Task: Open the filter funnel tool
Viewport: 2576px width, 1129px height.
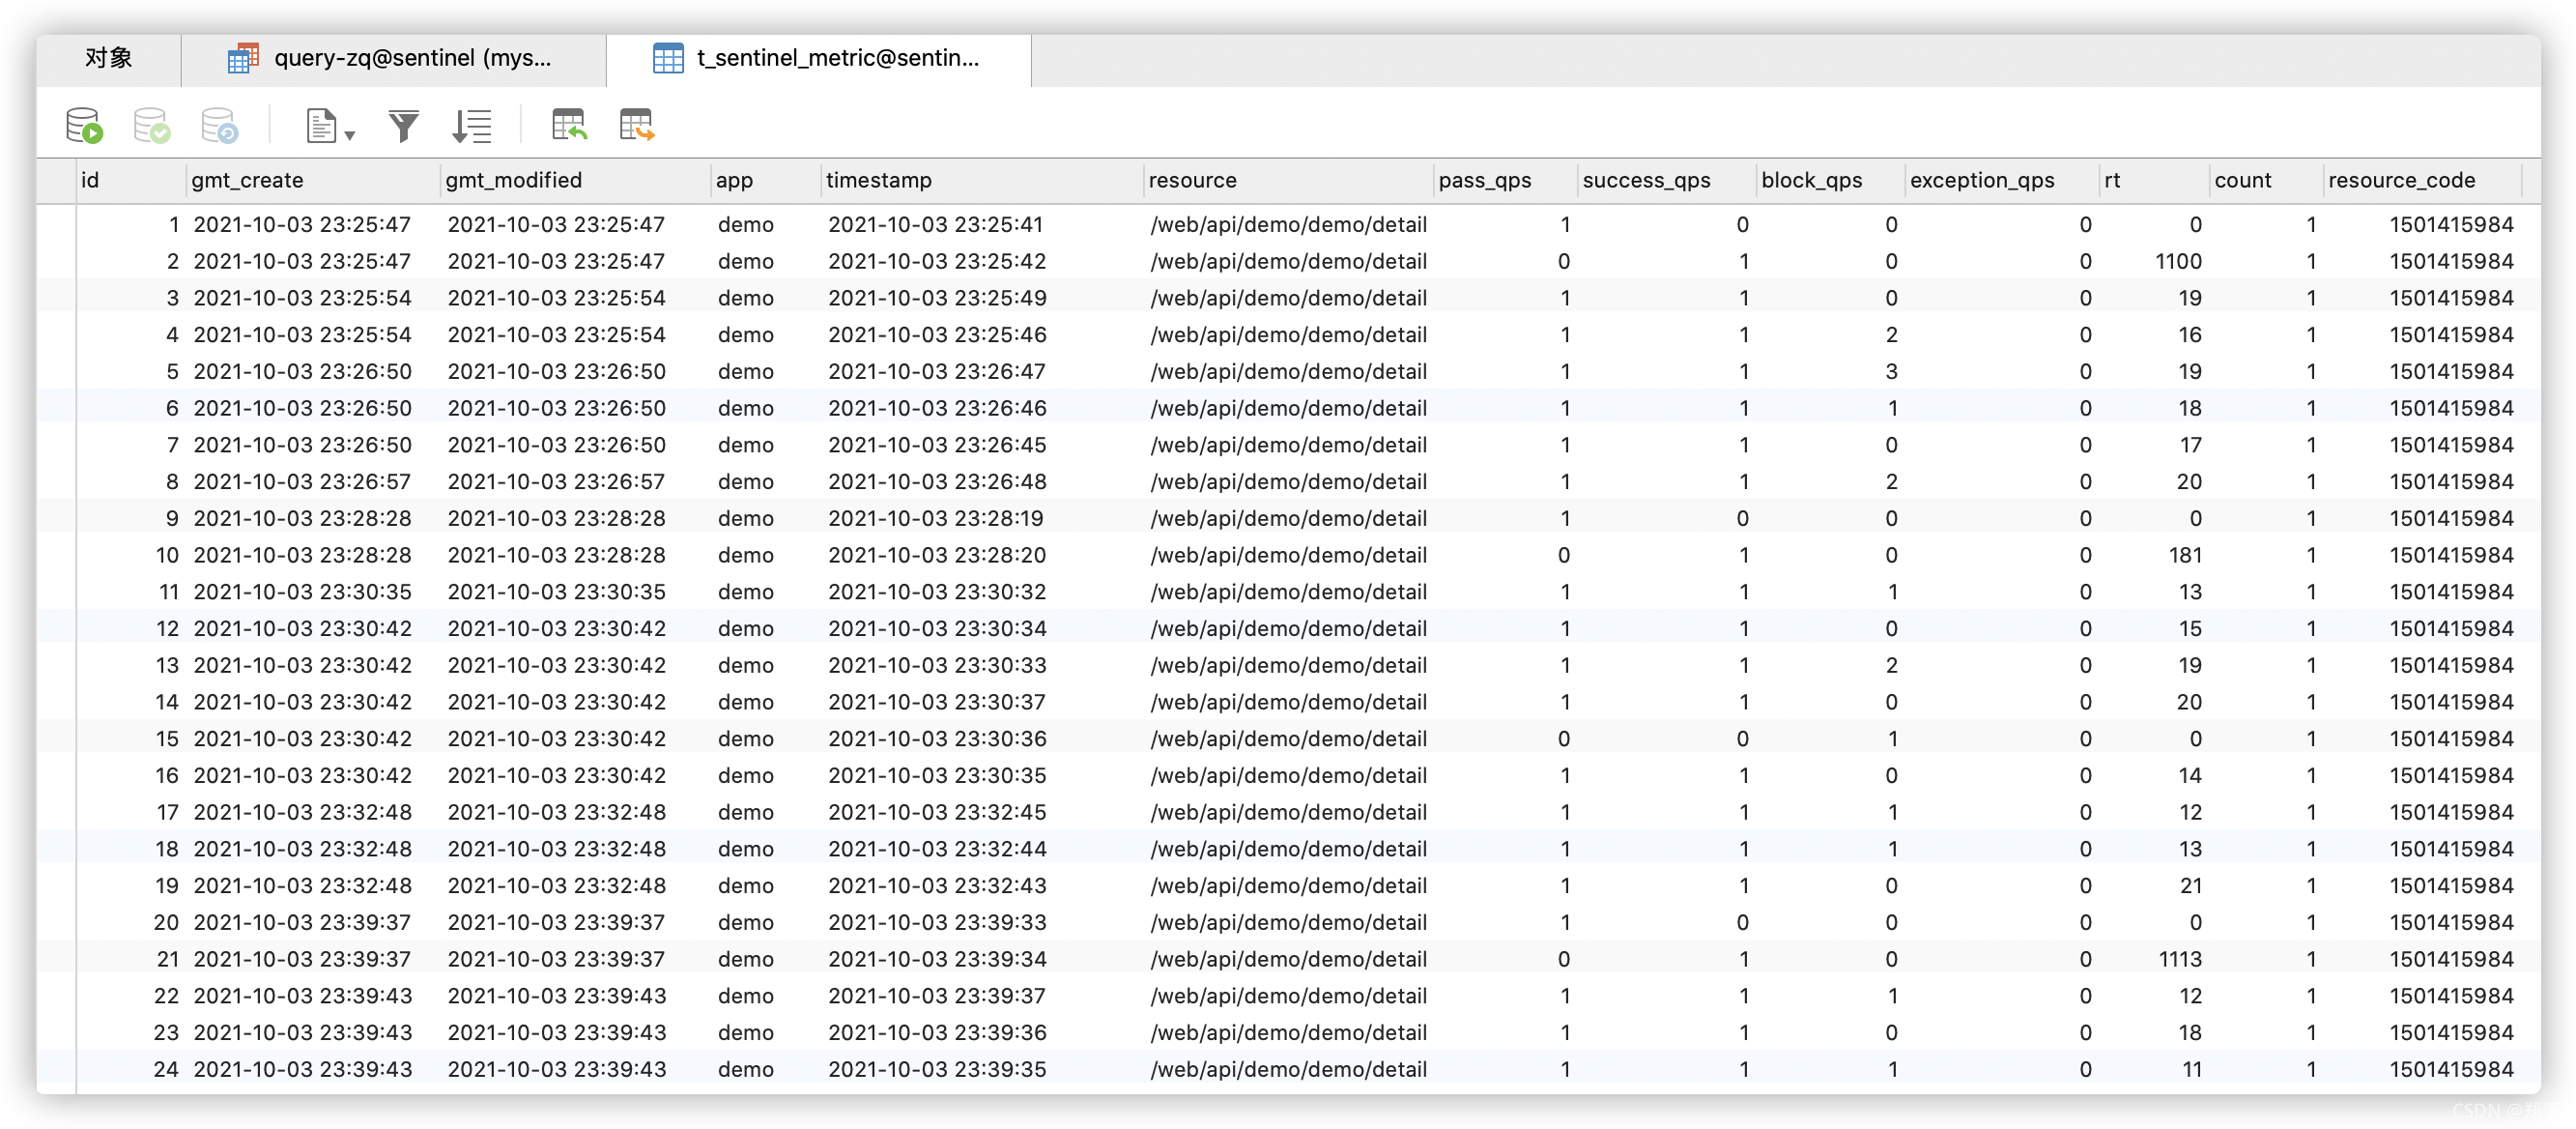Action: coord(404,126)
